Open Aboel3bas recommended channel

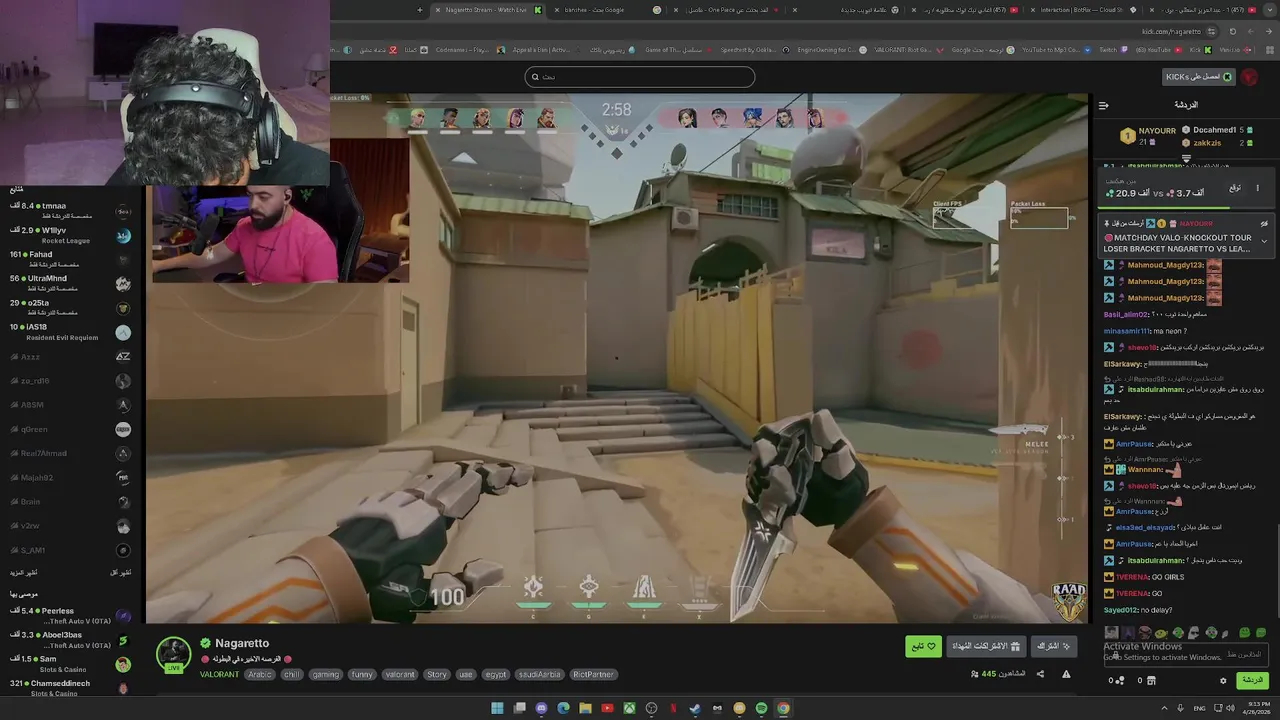point(72,639)
